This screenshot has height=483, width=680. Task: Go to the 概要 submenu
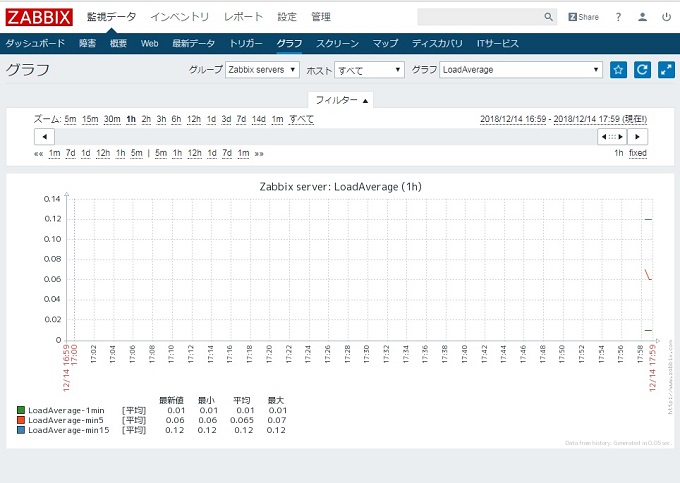118,43
